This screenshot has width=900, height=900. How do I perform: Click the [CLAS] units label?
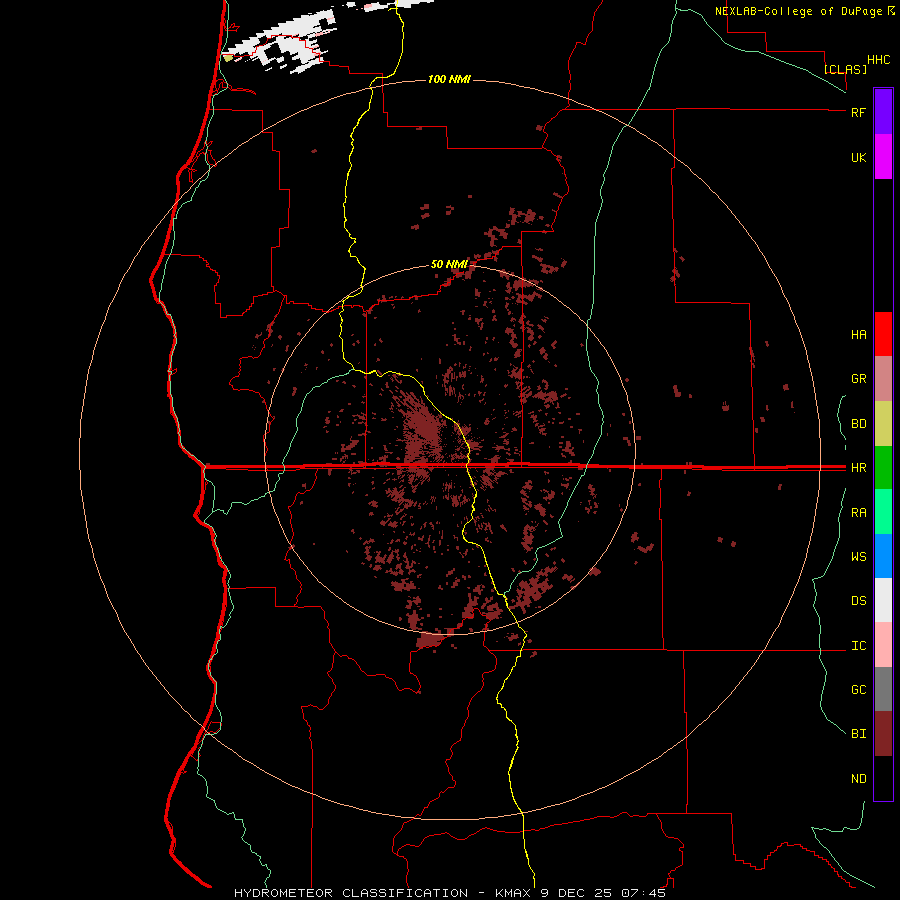point(845,69)
